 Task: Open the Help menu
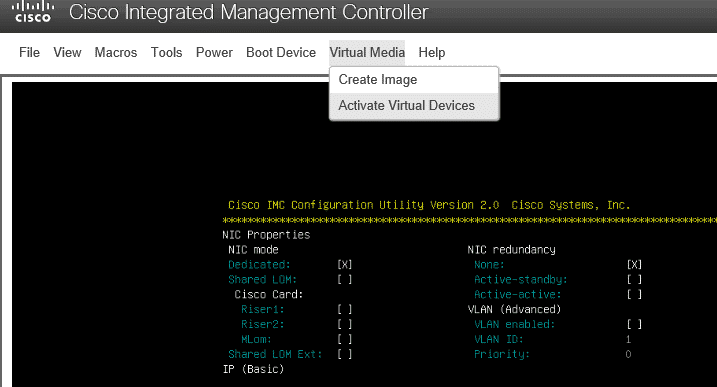point(432,53)
